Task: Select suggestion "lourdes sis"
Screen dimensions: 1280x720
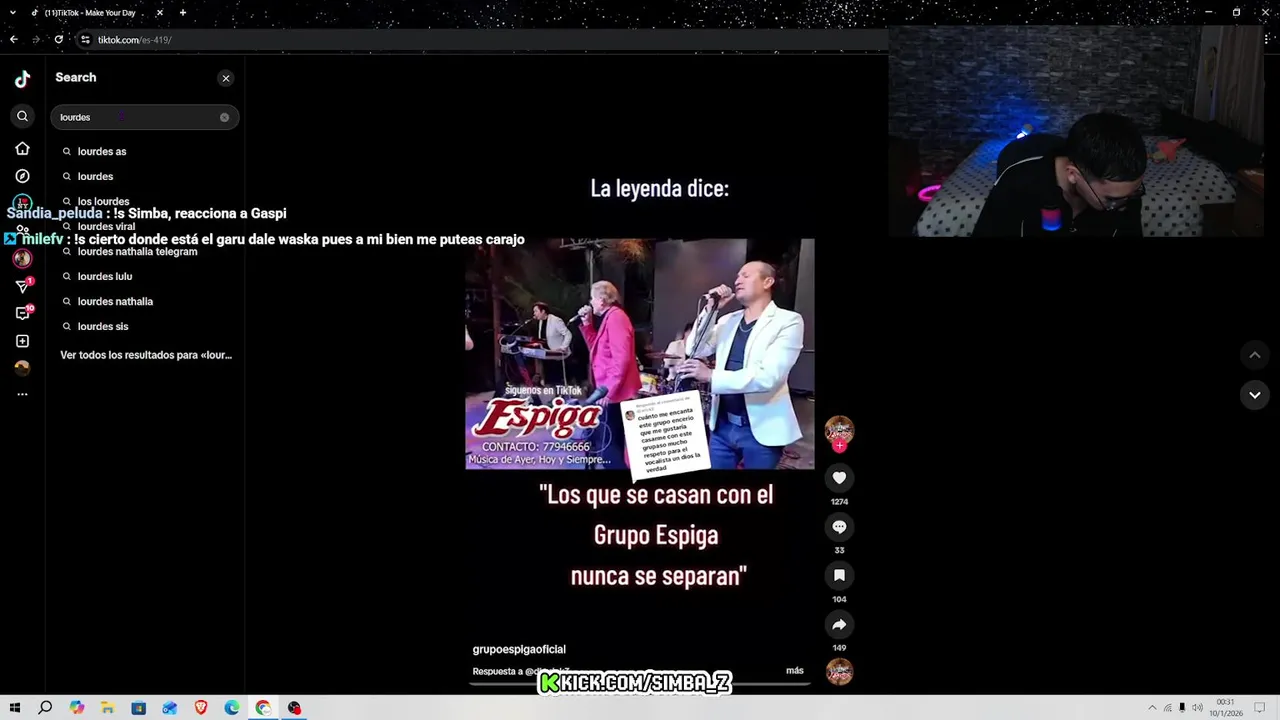Action: tap(103, 326)
